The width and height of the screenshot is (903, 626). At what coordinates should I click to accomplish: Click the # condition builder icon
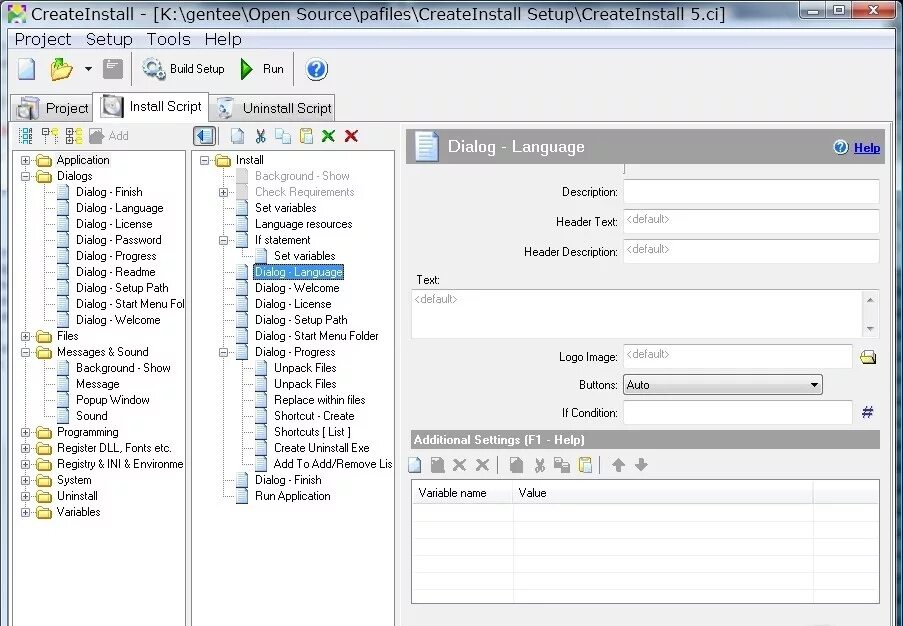pos(867,412)
